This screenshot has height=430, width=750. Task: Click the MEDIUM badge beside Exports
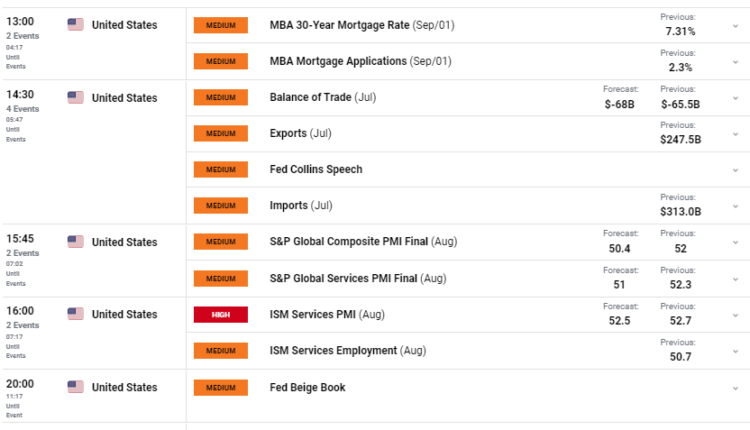[220, 134]
